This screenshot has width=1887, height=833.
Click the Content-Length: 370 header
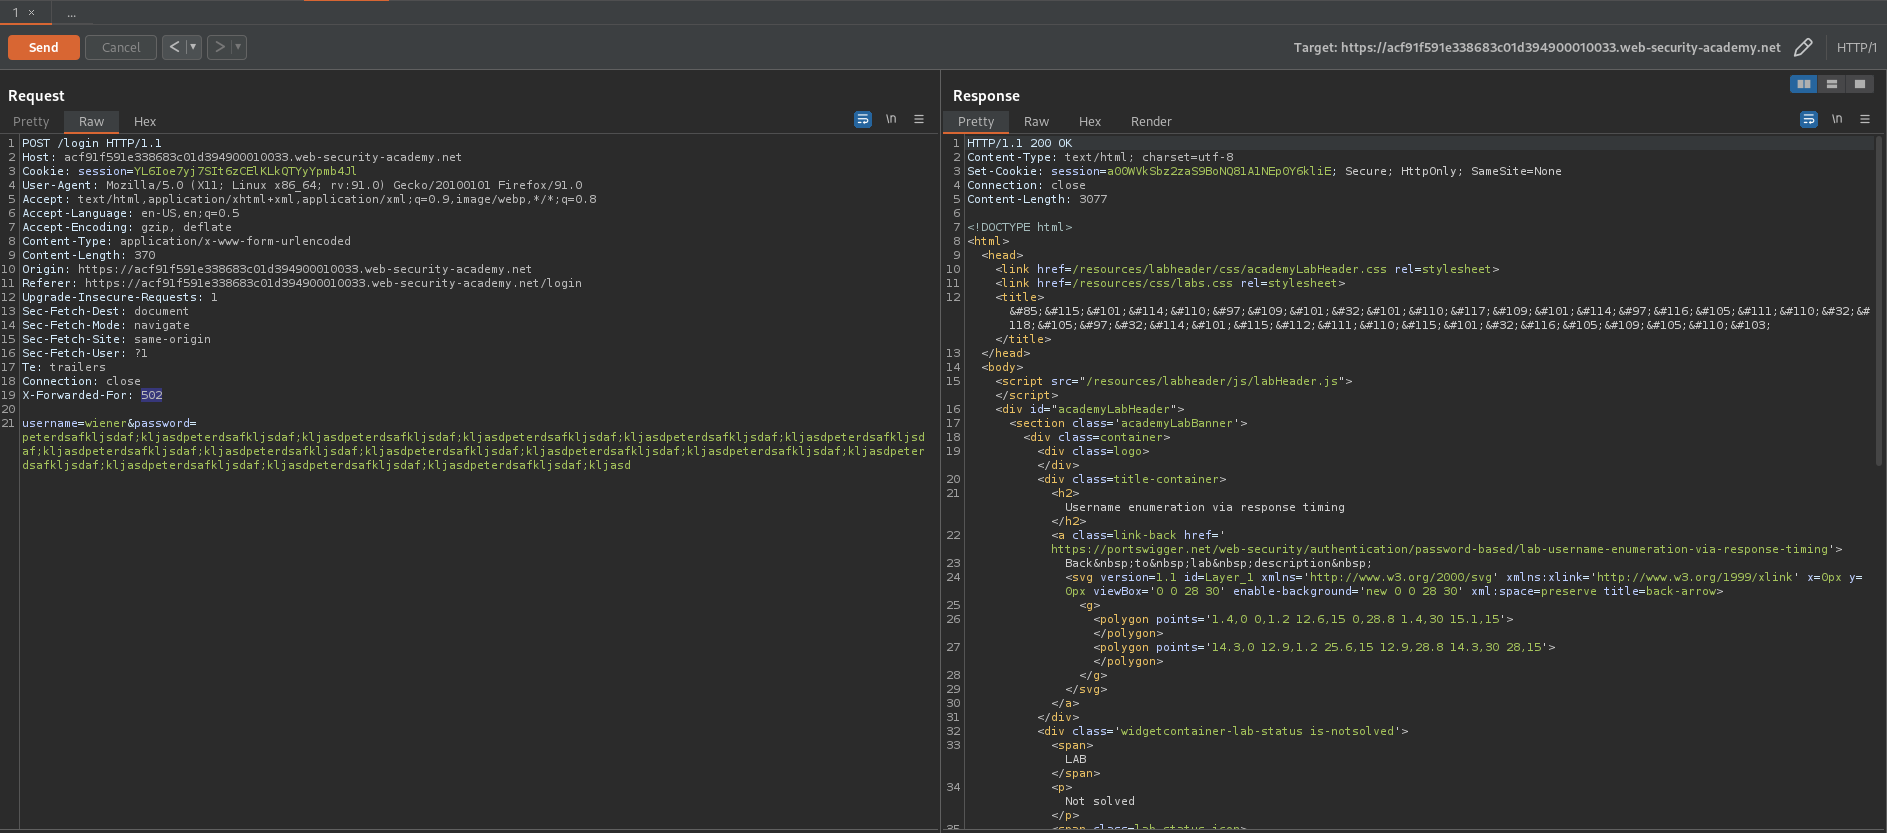point(89,255)
